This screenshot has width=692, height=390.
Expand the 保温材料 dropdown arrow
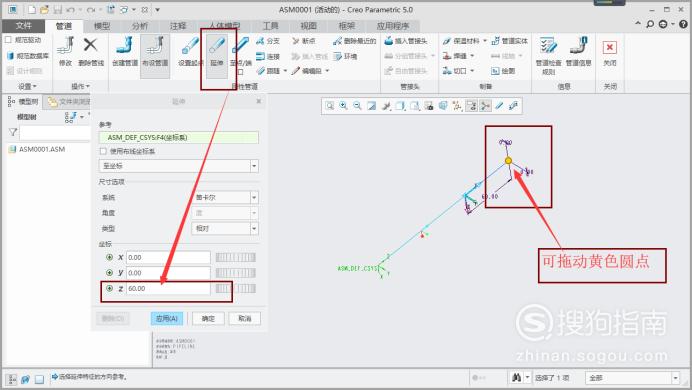pos(485,41)
